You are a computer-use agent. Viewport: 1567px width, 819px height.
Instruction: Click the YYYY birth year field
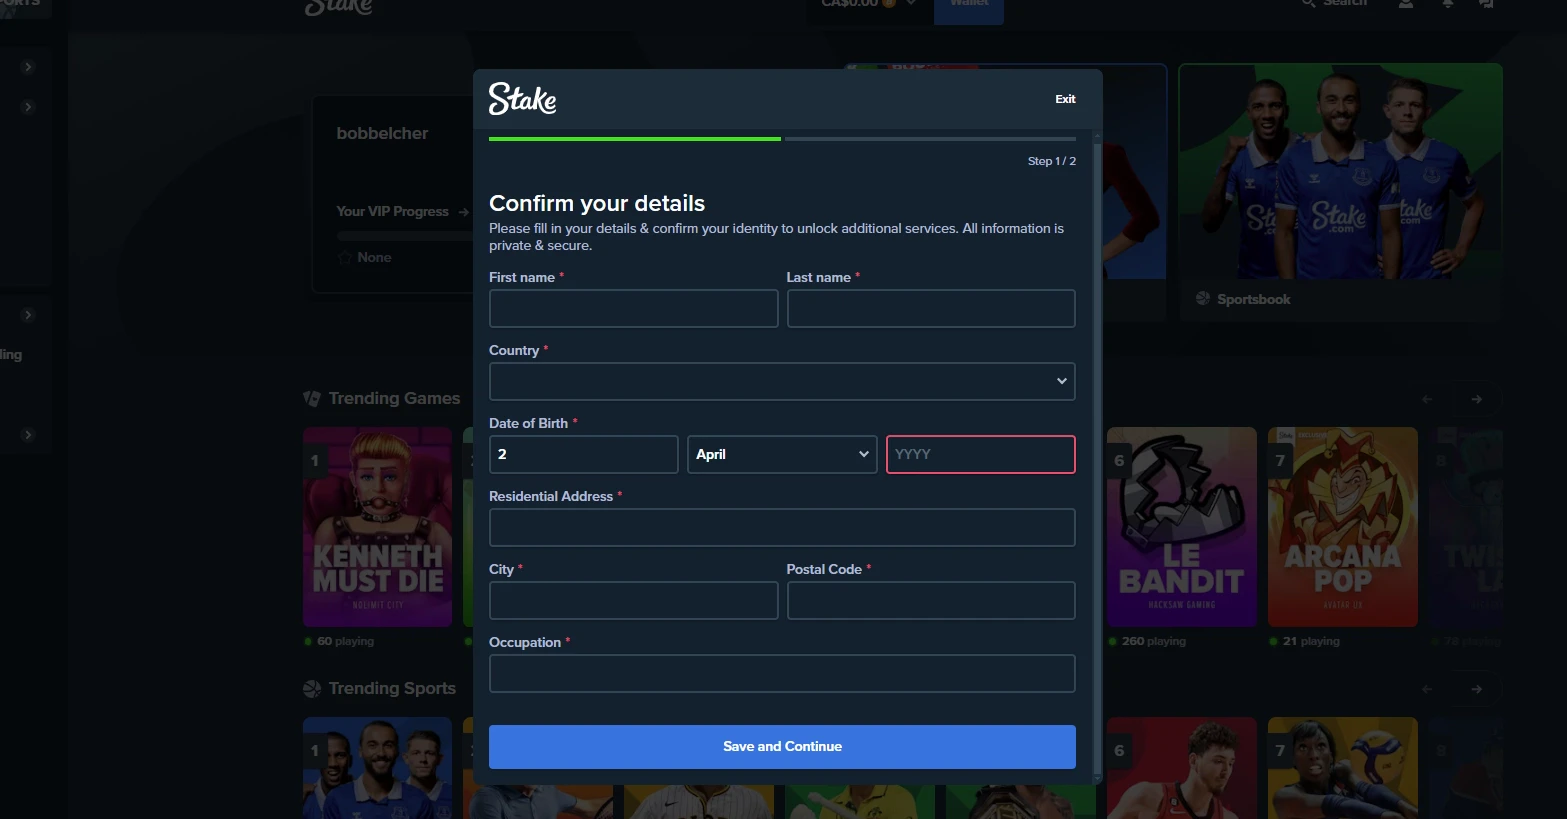980,454
